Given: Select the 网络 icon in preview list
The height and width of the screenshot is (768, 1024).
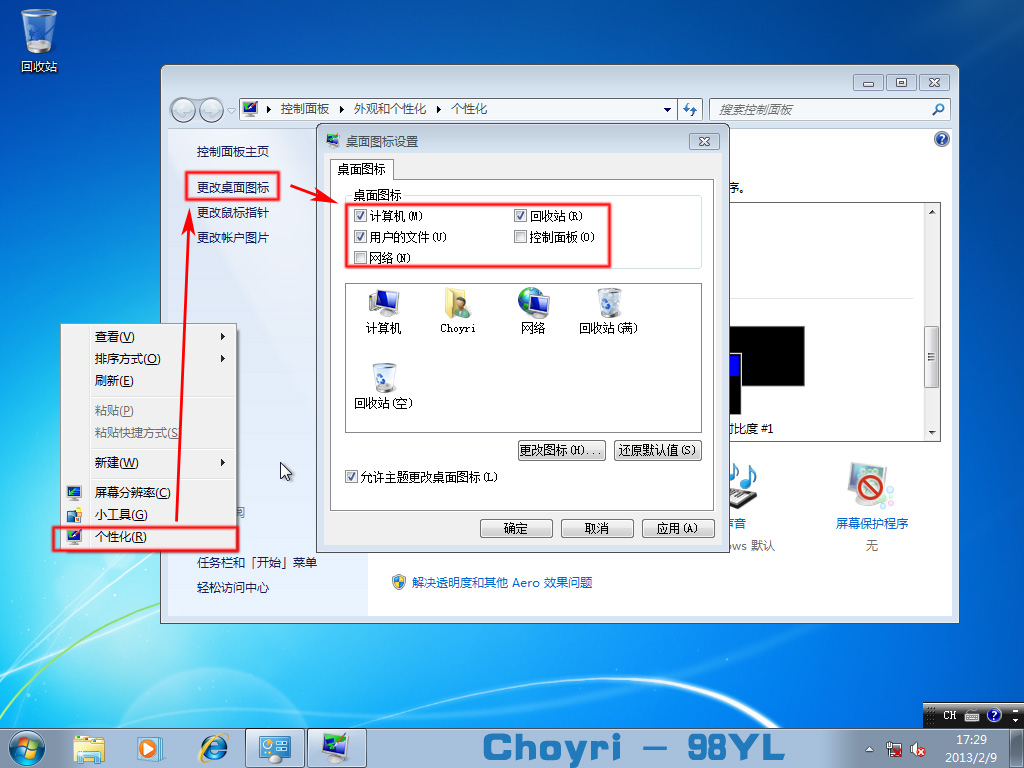Looking at the screenshot, I should (533, 311).
